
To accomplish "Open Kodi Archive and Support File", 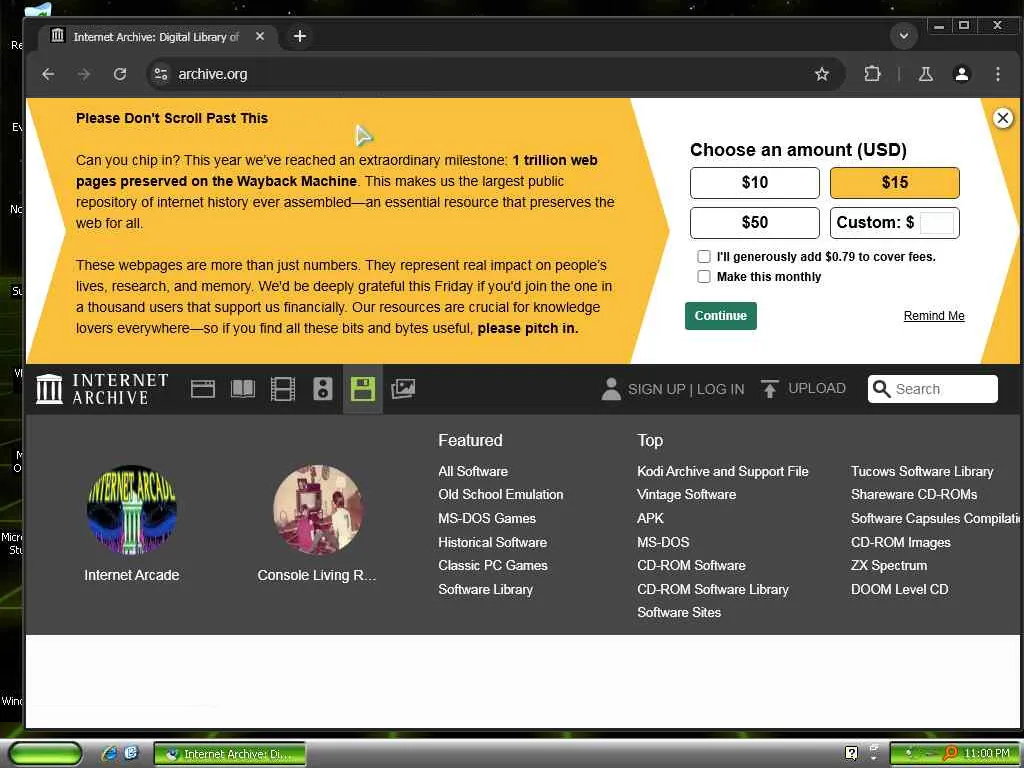I will click(x=722, y=472).
